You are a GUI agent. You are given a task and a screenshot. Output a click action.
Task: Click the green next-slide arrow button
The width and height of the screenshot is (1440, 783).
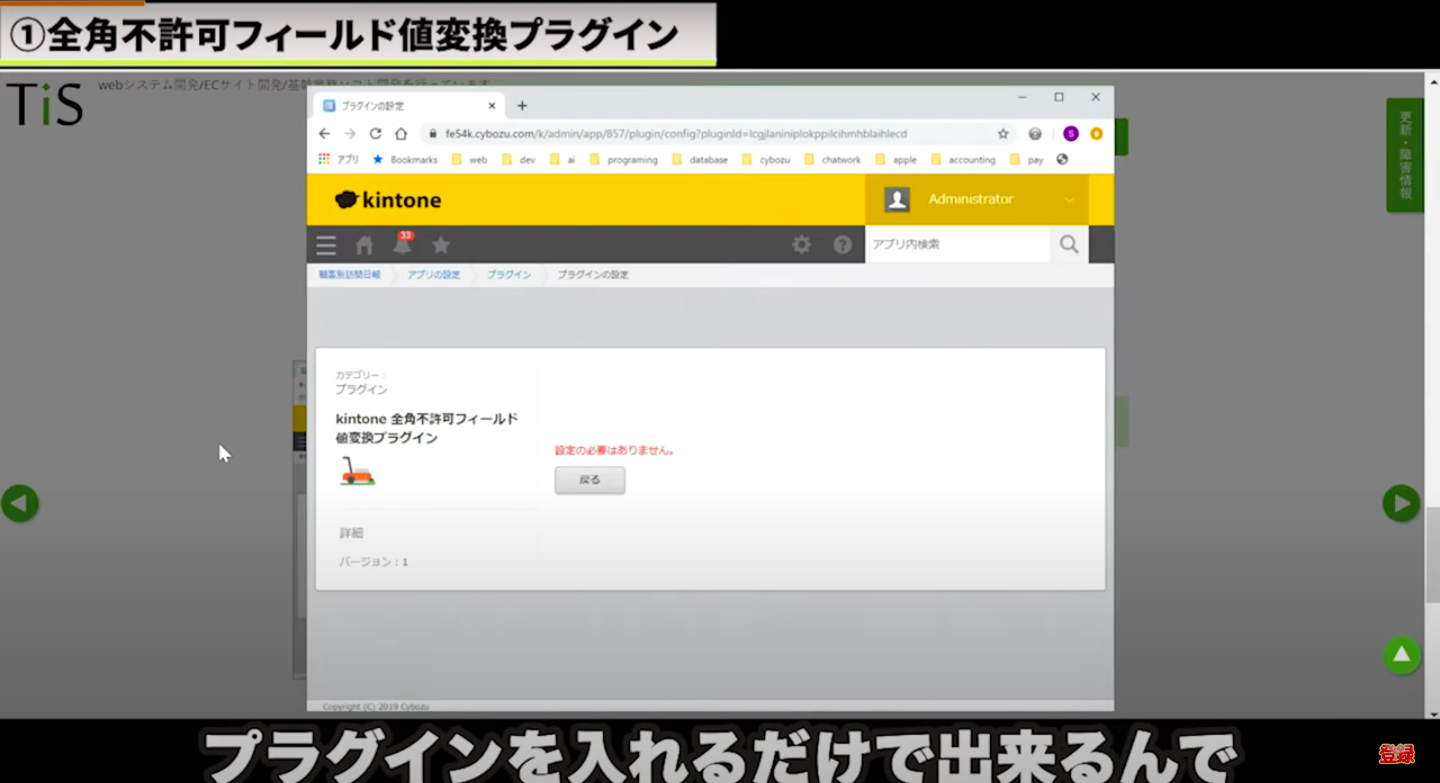point(1400,503)
